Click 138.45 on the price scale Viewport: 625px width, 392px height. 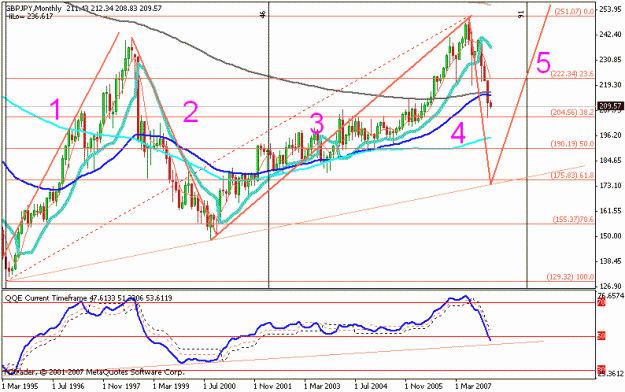click(611, 261)
